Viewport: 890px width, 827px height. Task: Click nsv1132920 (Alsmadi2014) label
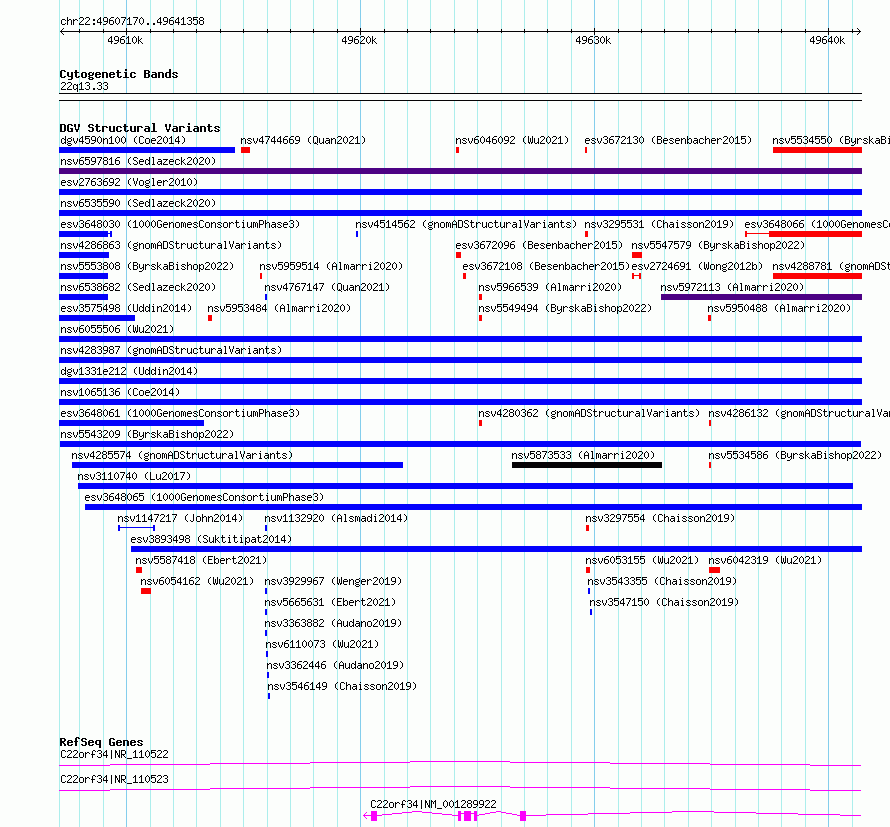[x=336, y=518]
